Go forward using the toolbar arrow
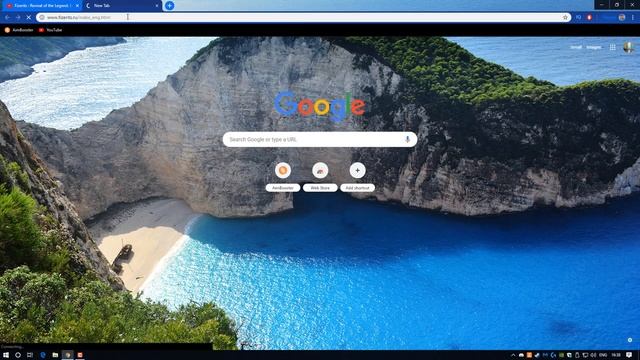The width and height of the screenshot is (640, 360). pos(18,18)
